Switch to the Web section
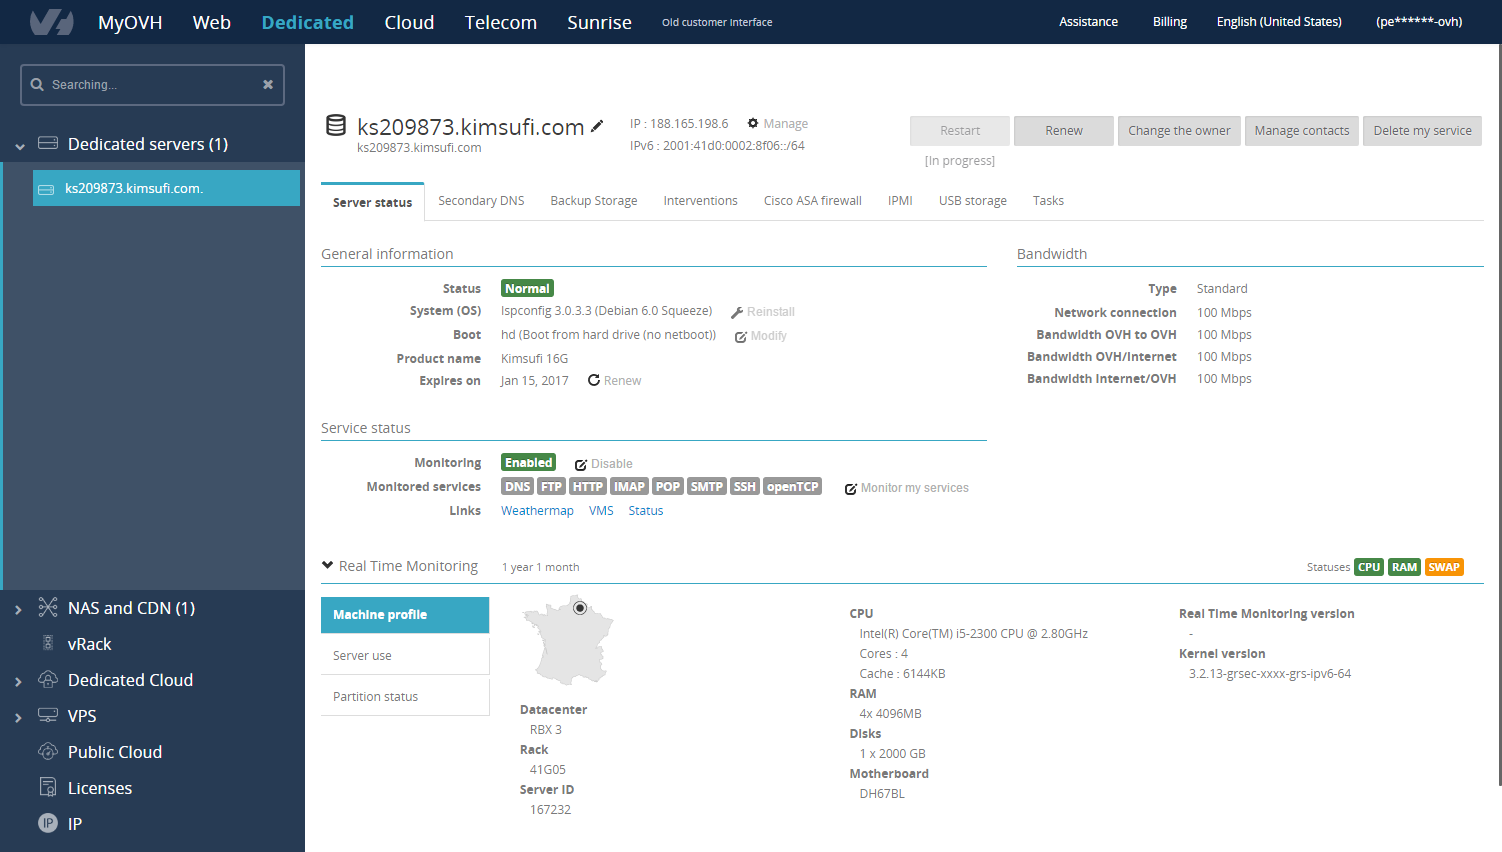 tap(212, 22)
